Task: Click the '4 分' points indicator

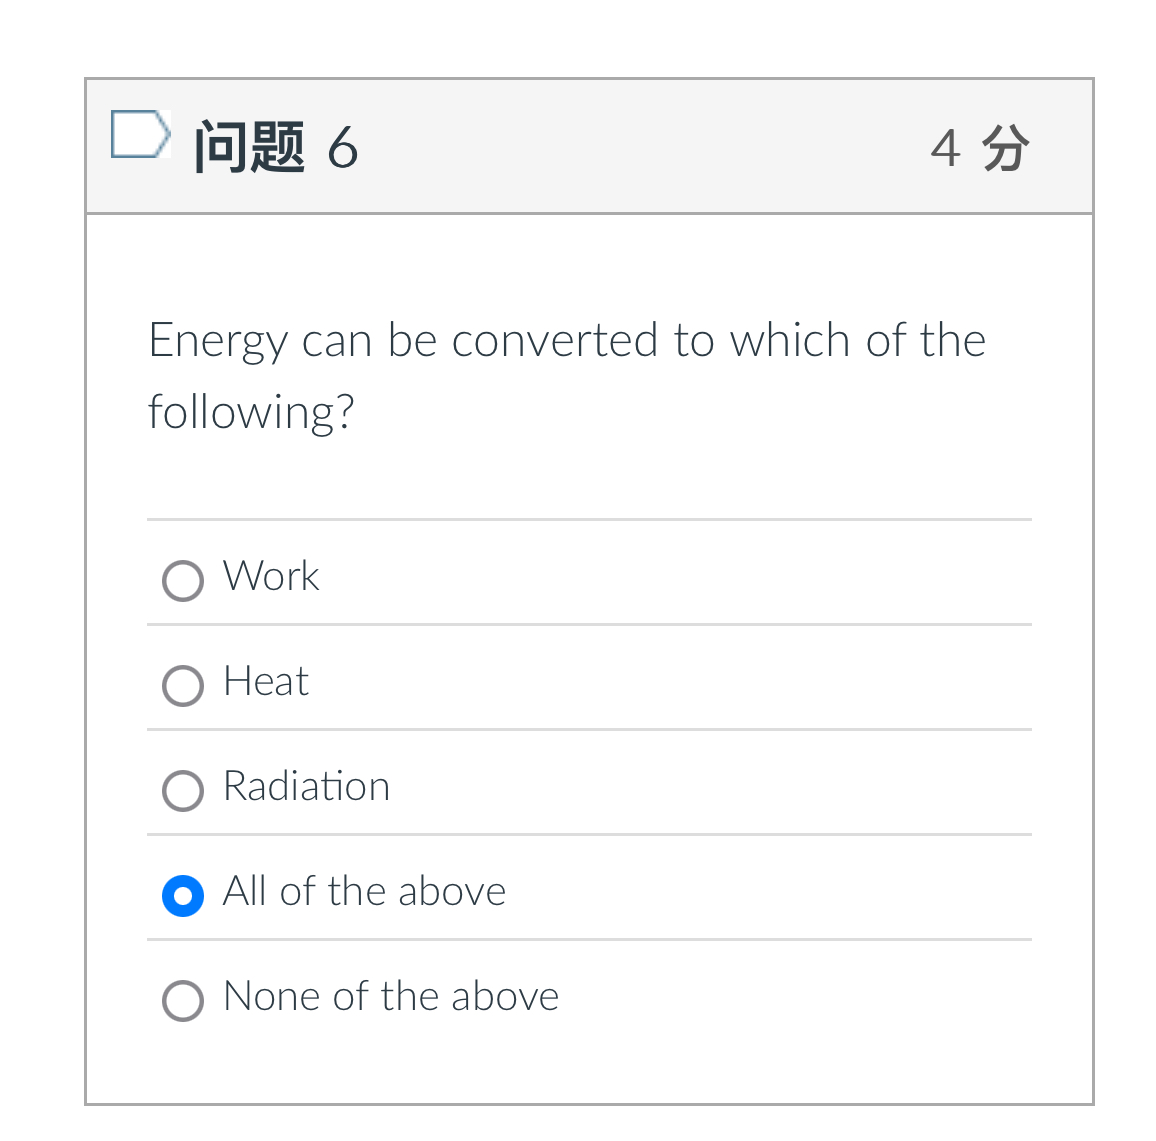Action: pyautogui.click(x=979, y=148)
